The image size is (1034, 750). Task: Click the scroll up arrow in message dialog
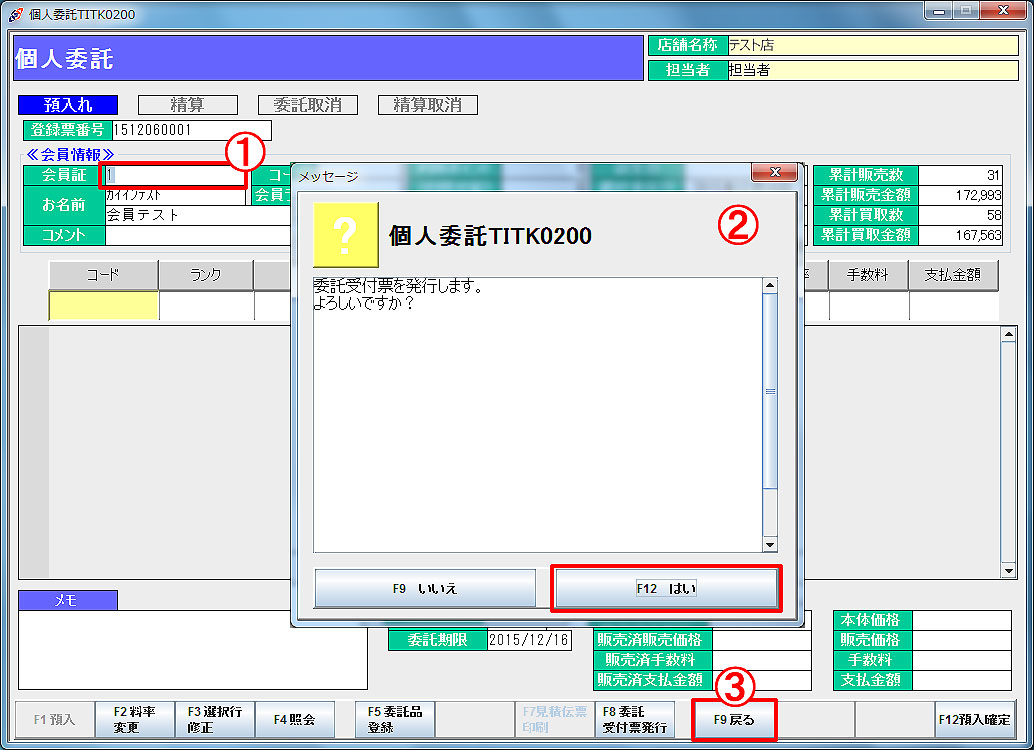pos(770,285)
